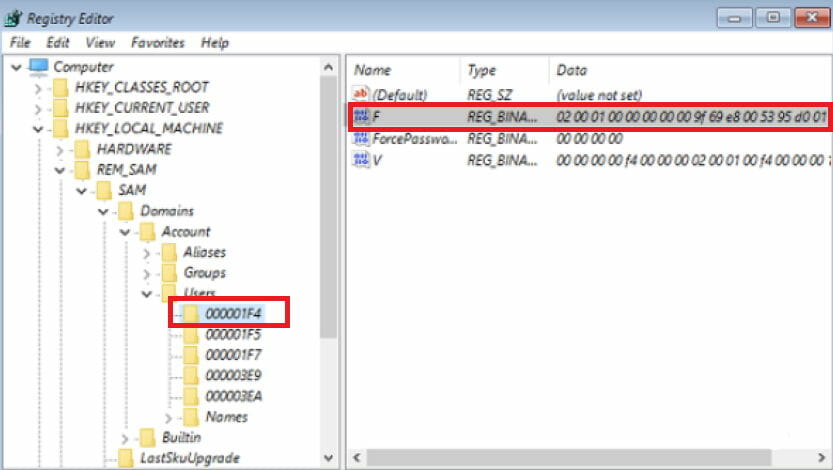Click the binary icon of value V
833x470 pixels.
click(361, 159)
